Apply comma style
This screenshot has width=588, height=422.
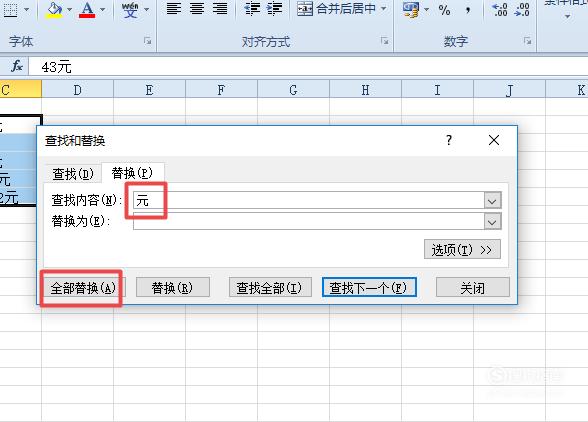468,10
